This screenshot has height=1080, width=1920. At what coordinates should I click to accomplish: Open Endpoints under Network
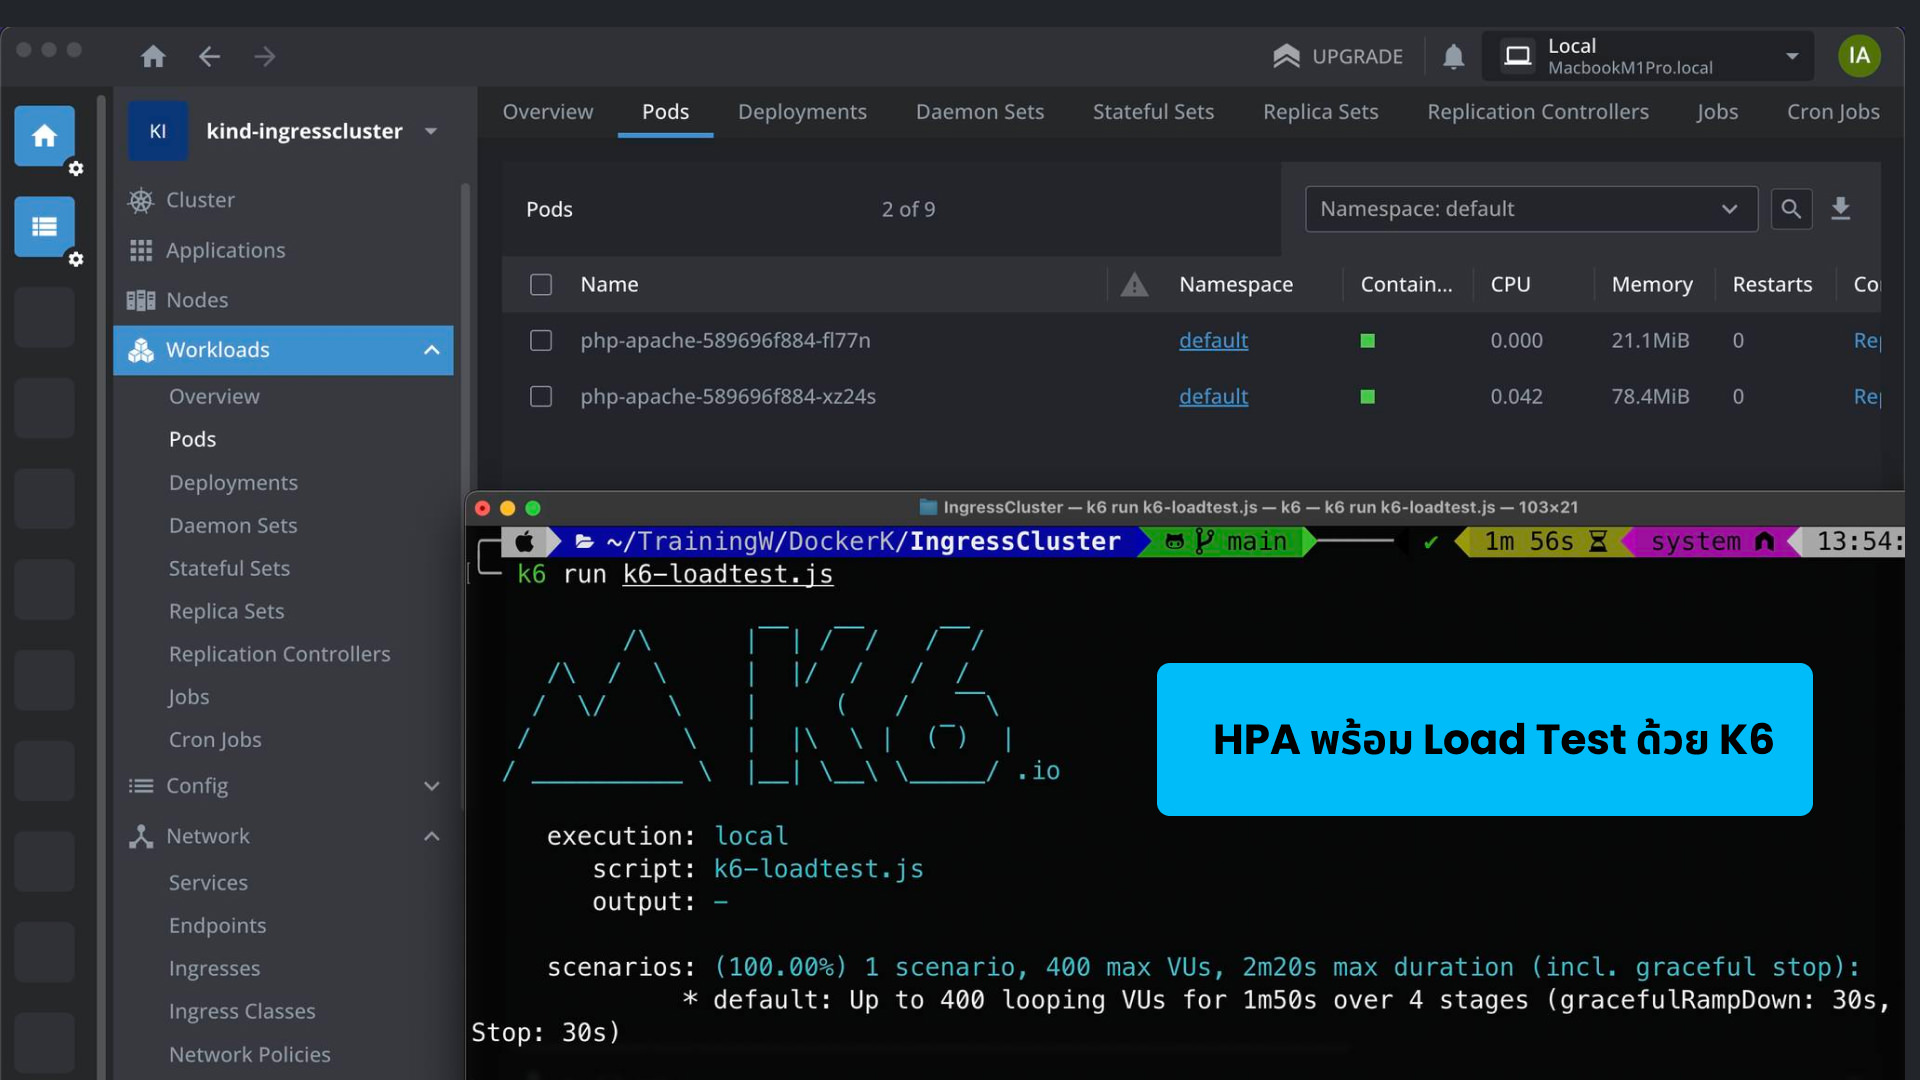tap(217, 926)
